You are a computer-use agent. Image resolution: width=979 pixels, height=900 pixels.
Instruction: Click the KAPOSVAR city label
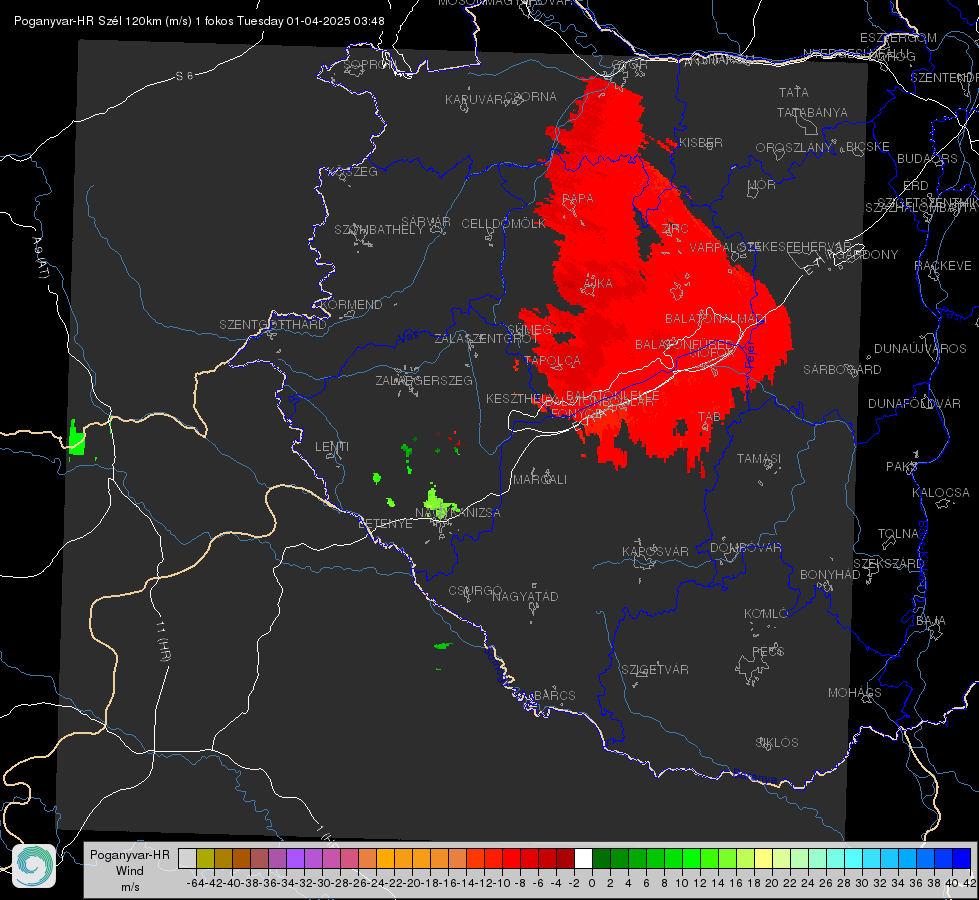tap(655, 551)
